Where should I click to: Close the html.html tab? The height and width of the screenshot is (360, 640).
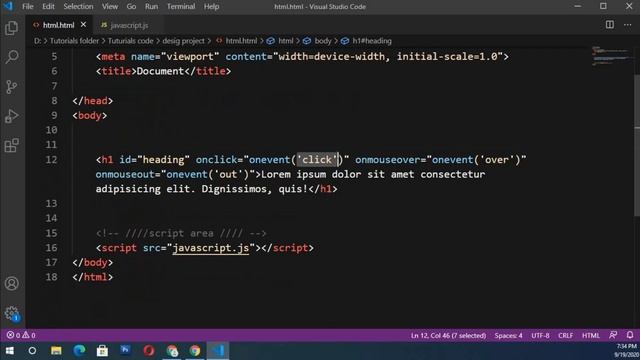click(83, 25)
